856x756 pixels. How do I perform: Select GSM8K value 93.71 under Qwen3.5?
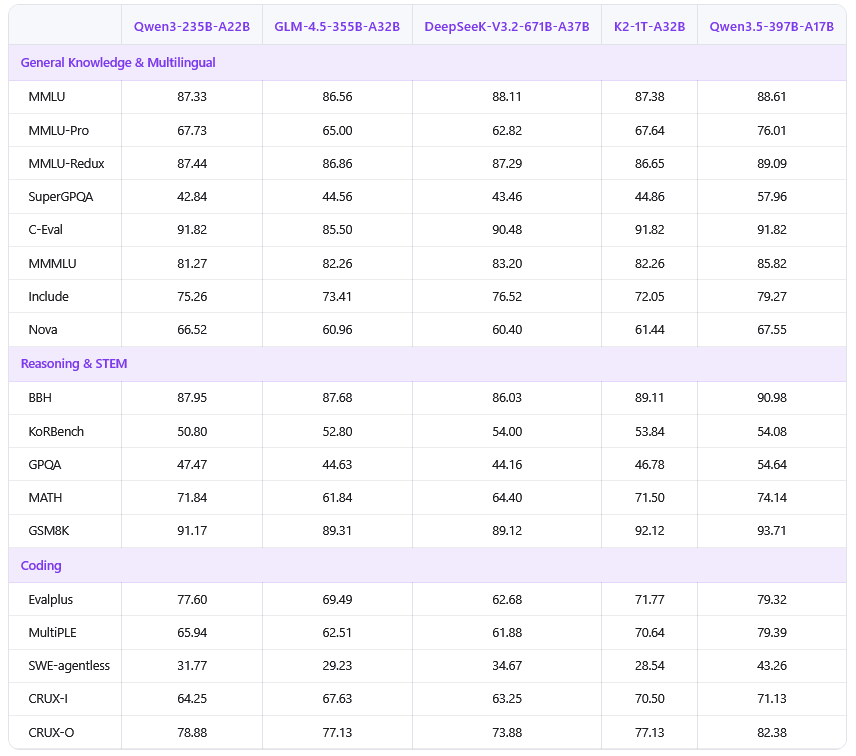pyautogui.click(x=771, y=531)
